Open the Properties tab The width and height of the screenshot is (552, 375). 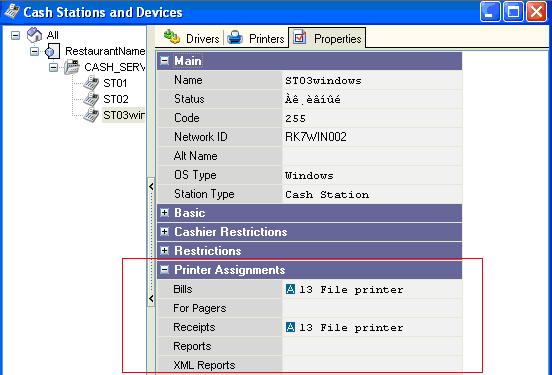pos(327,38)
